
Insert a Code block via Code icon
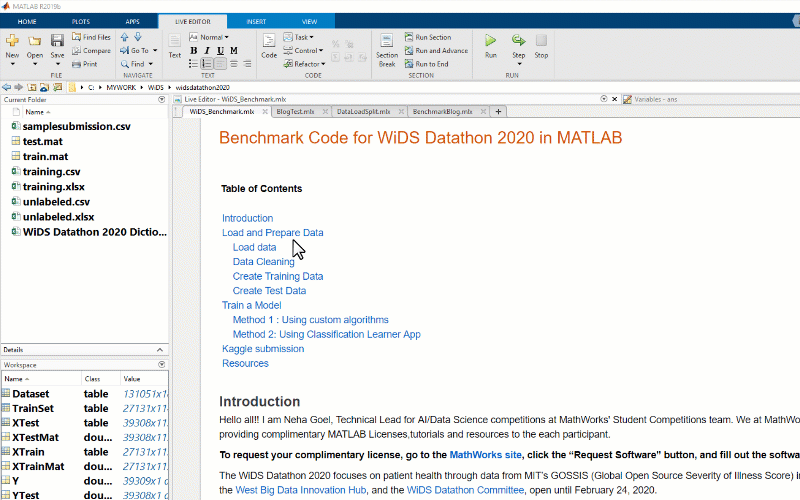(x=269, y=45)
